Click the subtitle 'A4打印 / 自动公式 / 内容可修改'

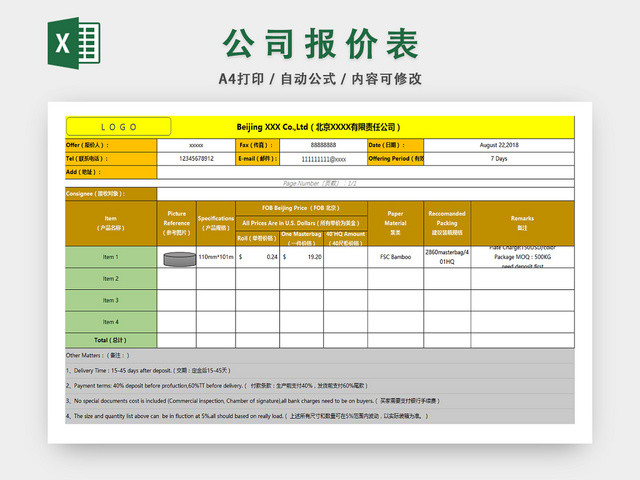[x=320, y=79]
